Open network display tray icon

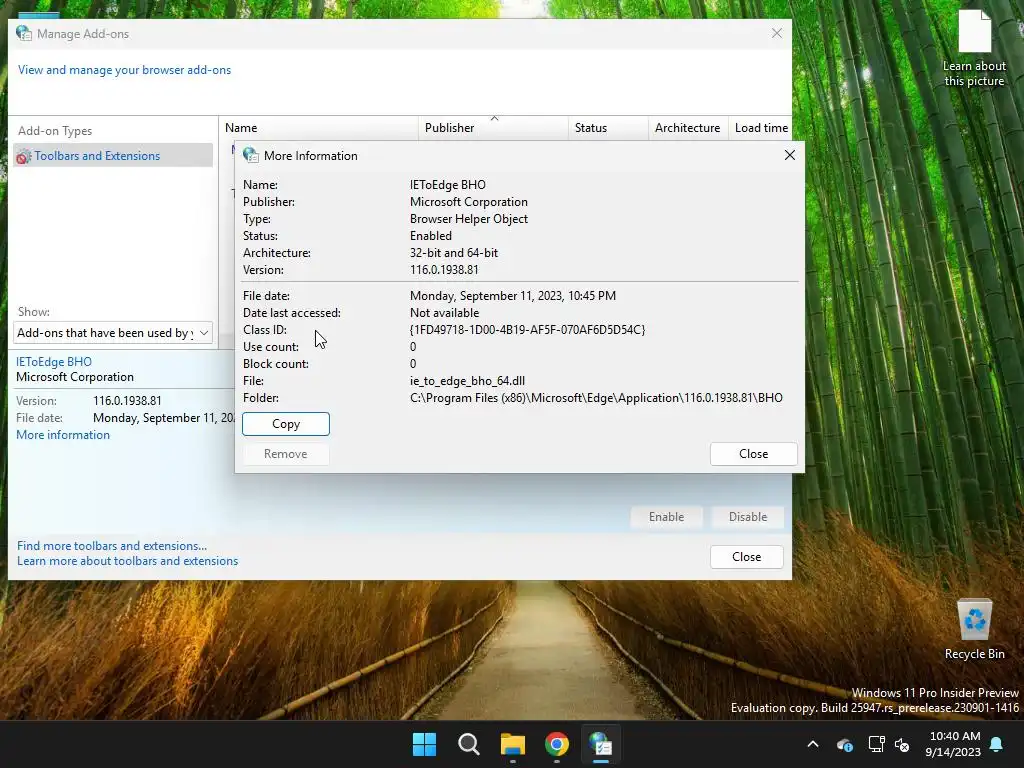876,744
